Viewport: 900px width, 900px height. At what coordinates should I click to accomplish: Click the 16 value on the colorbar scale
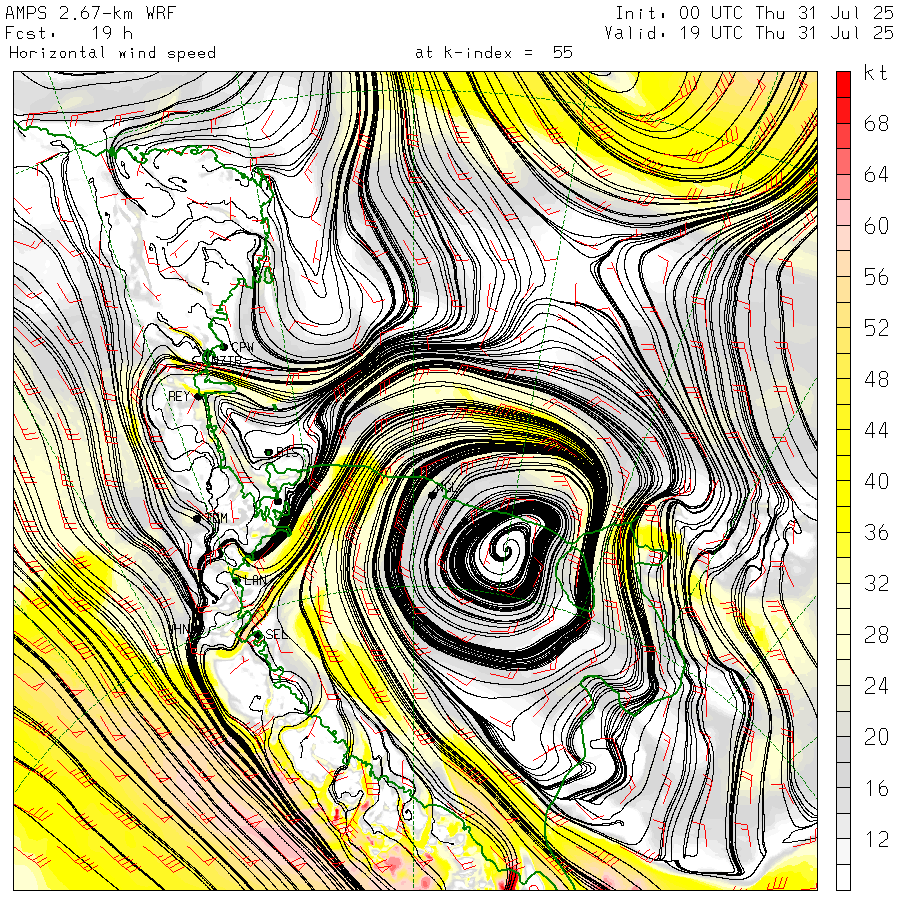[876, 788]
